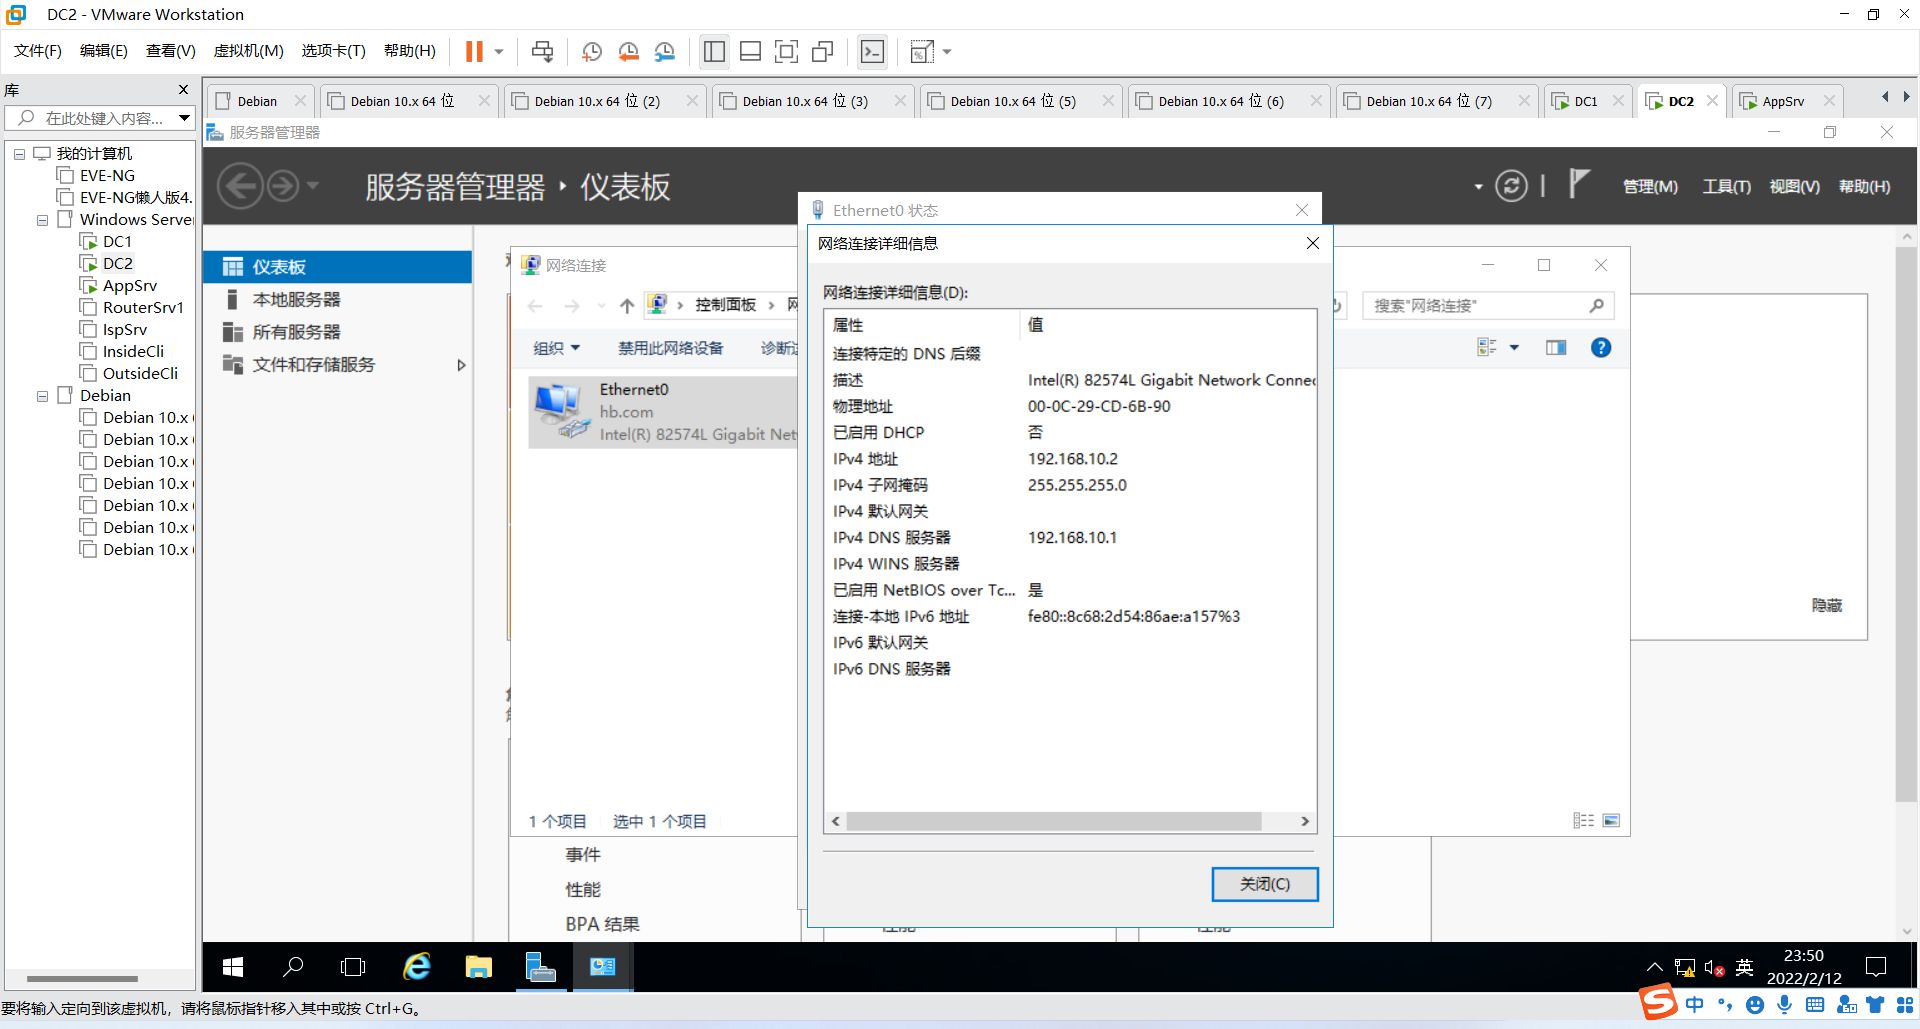1920x1029 pixels.
Task: Expand the 文件和存储服务 submenu arrow
Action: 461,365
